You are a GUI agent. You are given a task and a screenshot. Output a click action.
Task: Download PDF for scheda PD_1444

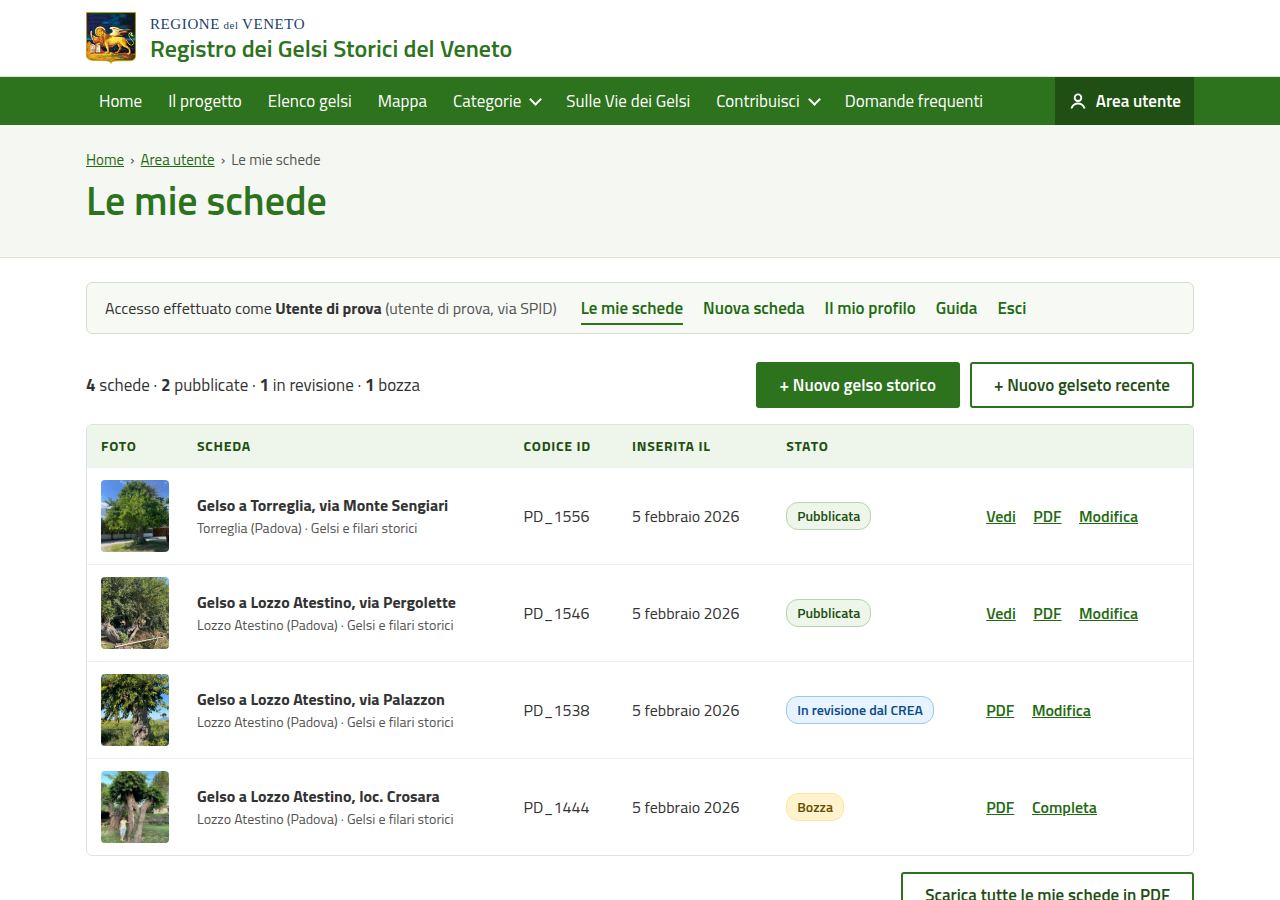1000,808
